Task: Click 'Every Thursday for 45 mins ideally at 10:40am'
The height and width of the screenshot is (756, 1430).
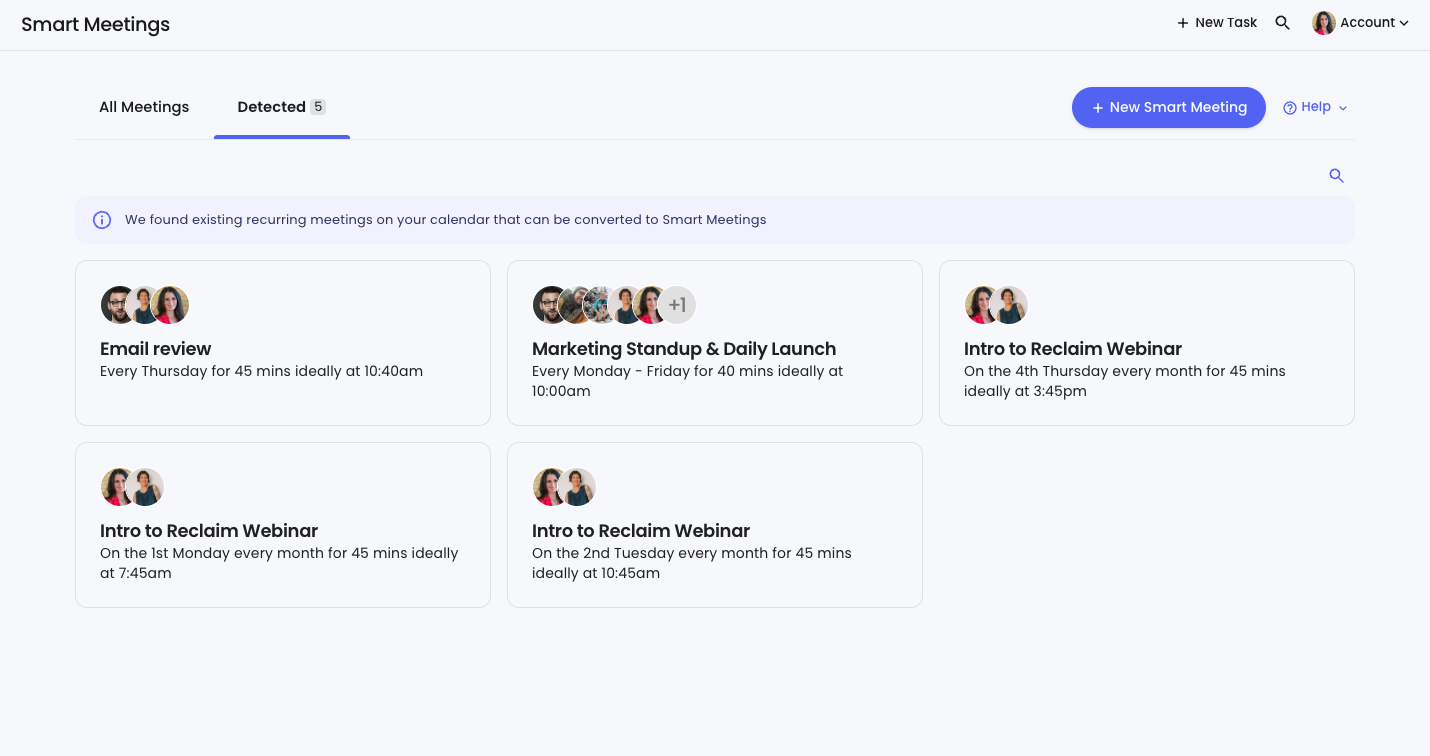Action: tap(262, 371)
